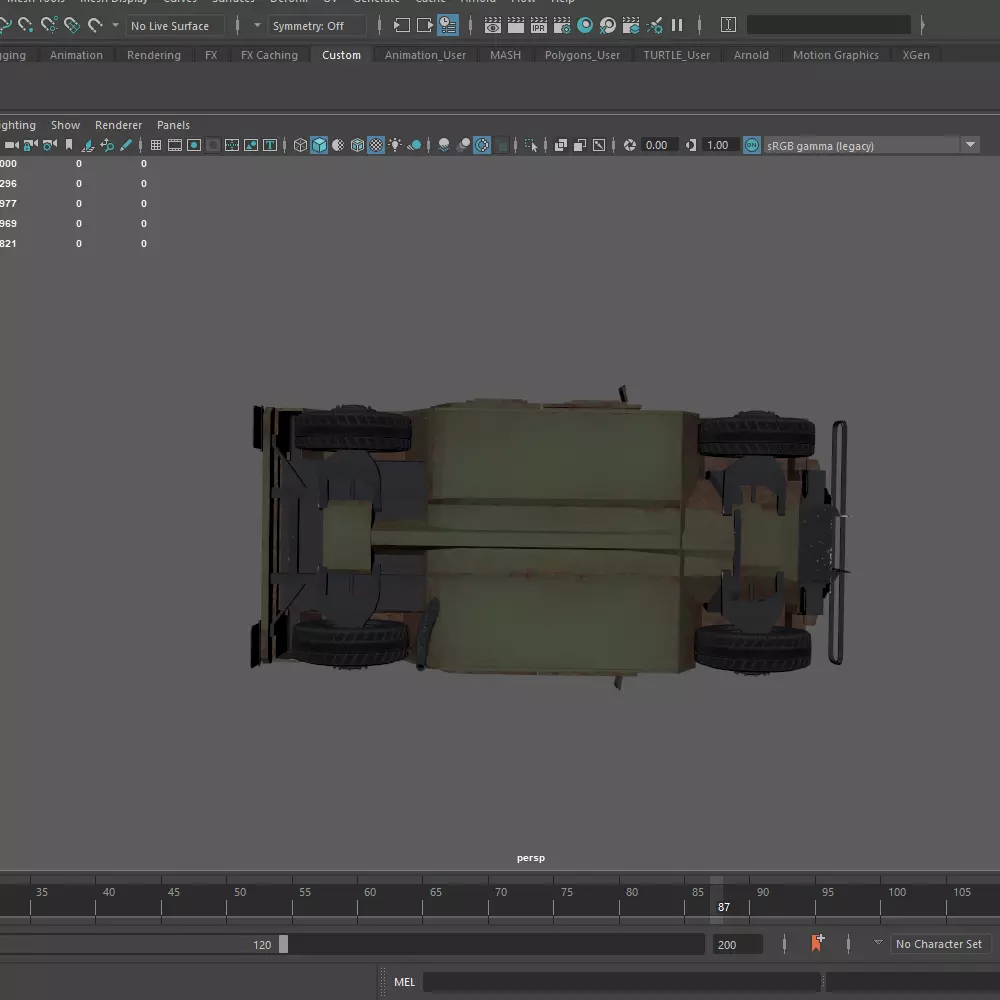The width and height of the screenshot is (1000, 1000).
Task: Click the isolate select icon
Action: (531, 145)
